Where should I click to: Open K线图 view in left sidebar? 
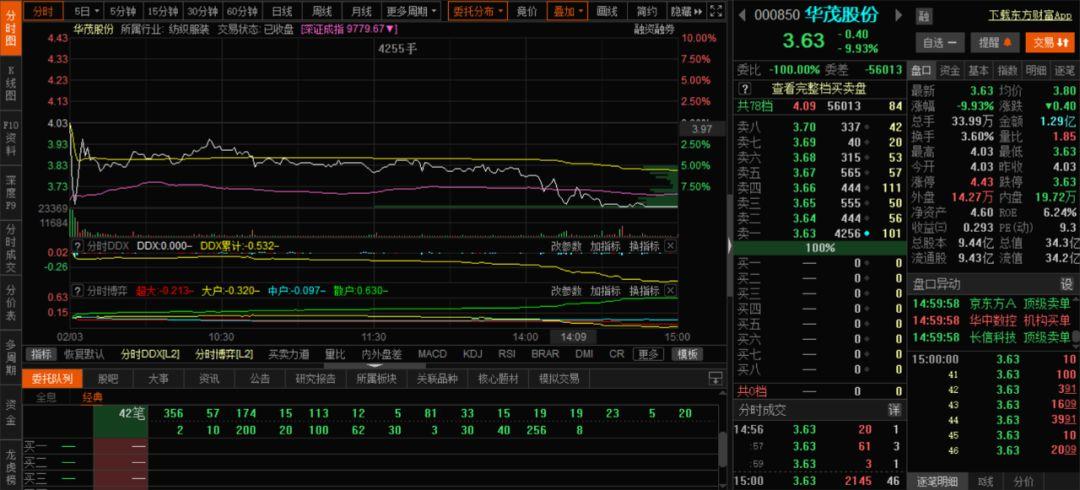10,85
